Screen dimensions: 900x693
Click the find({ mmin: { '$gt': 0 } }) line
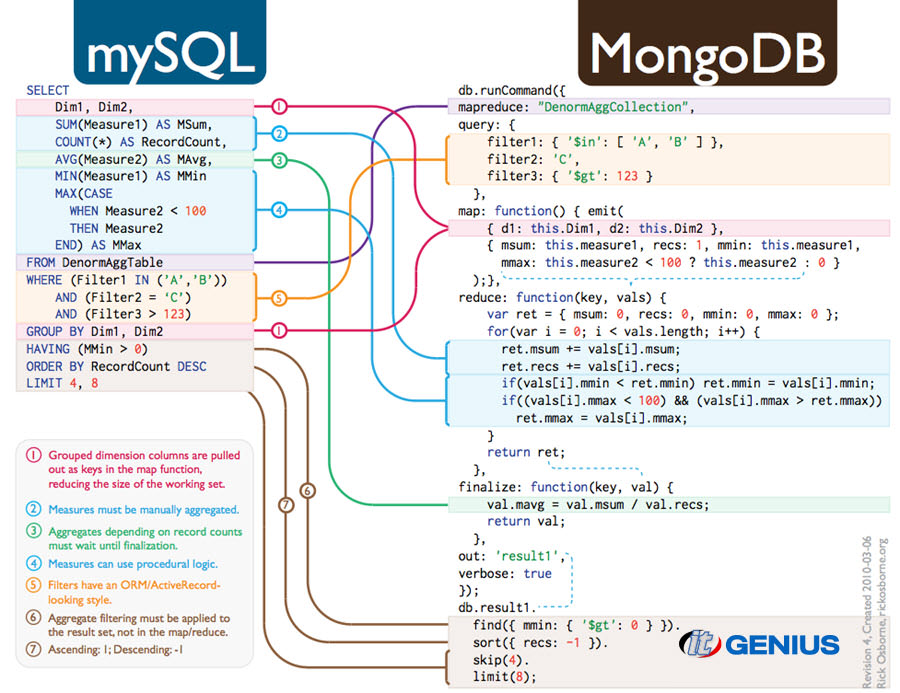coord(576,625)
